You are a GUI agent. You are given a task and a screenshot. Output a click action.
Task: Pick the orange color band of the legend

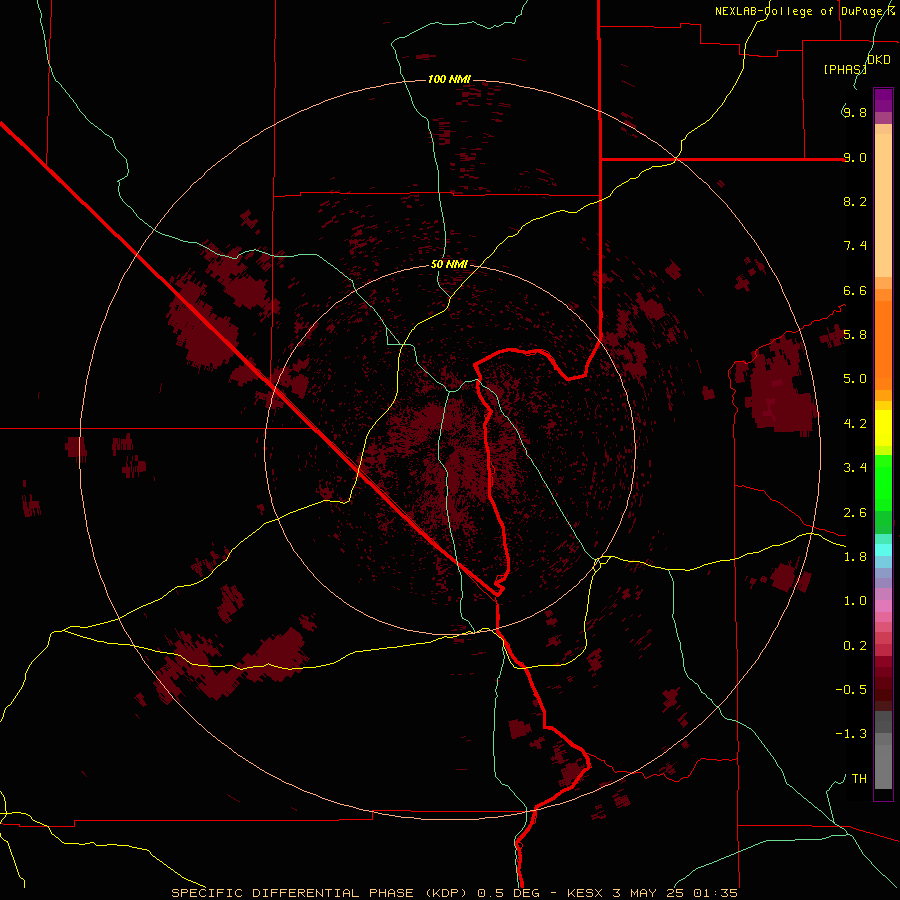(x=883, y=345)
